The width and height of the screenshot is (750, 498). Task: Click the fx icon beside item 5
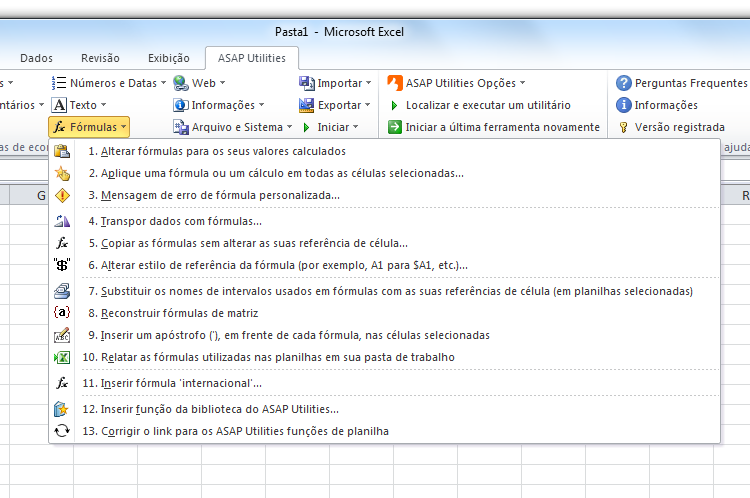coord(62,243)
